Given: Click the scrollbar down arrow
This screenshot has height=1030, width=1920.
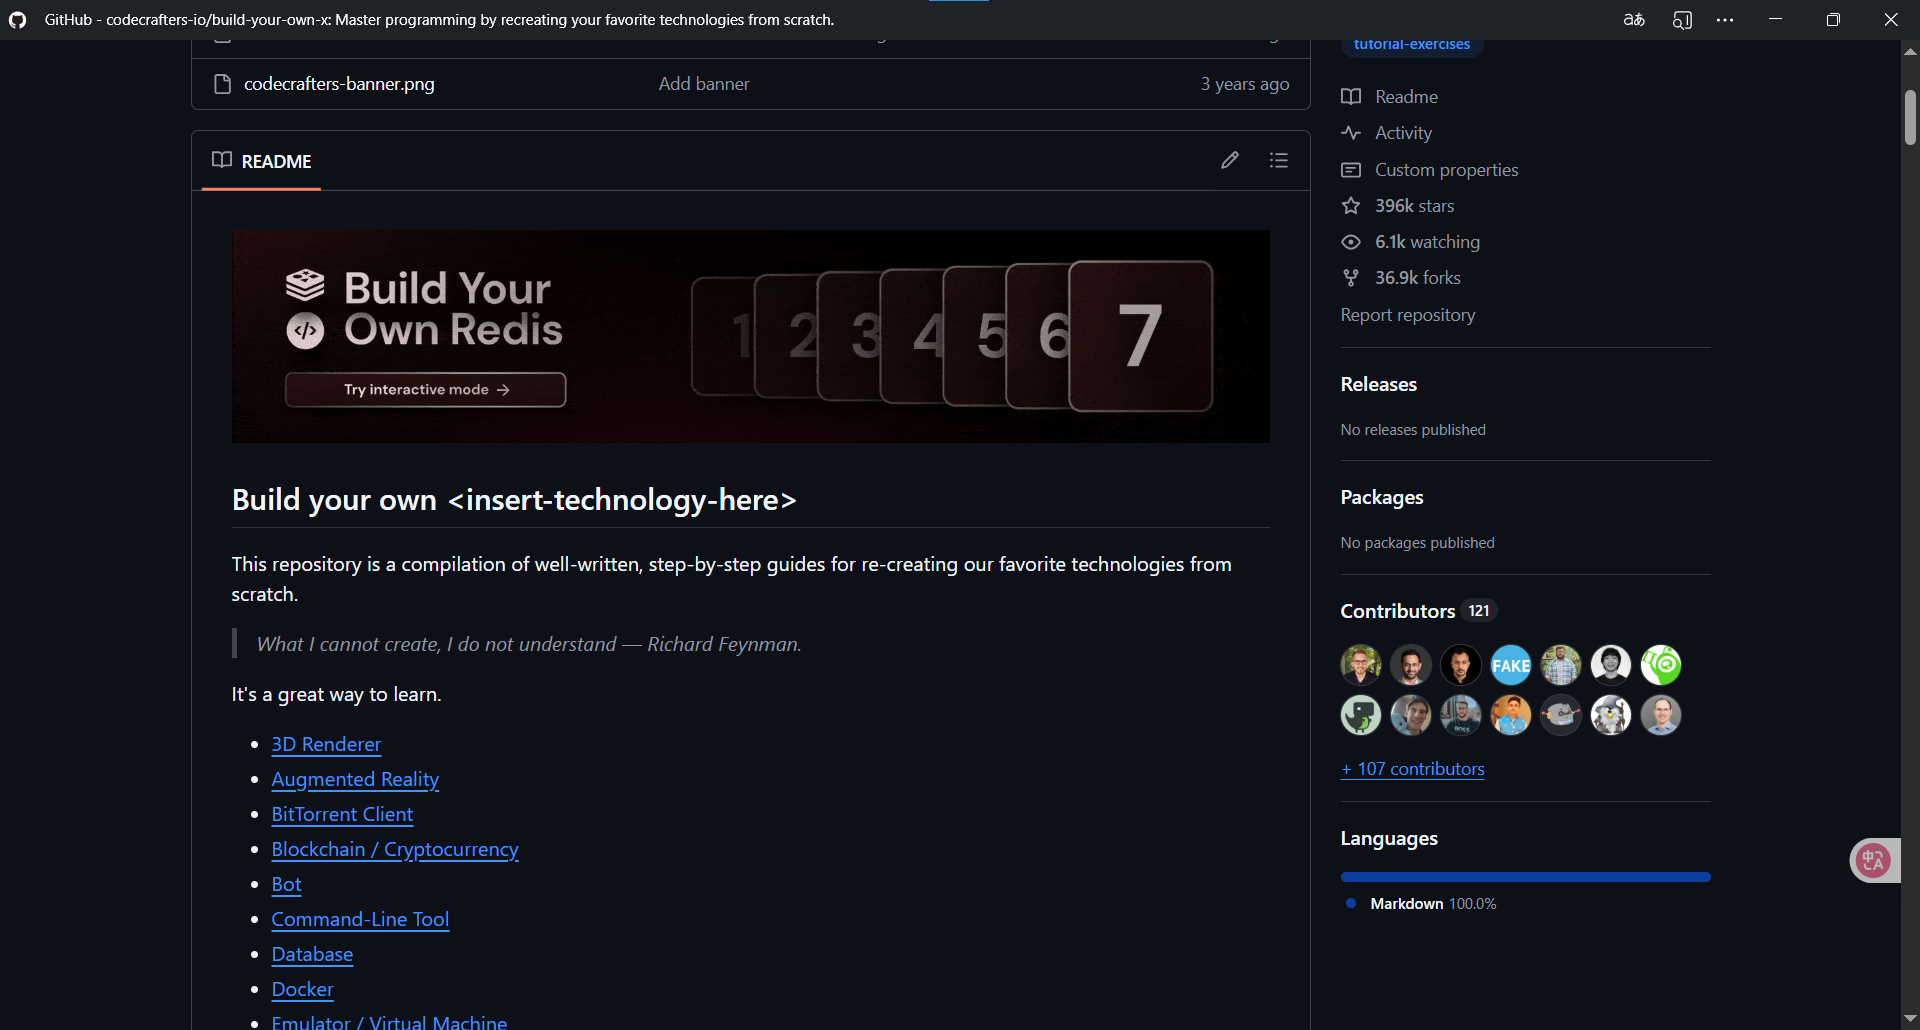Looking at the screenshot, I should point(1910,1019).
